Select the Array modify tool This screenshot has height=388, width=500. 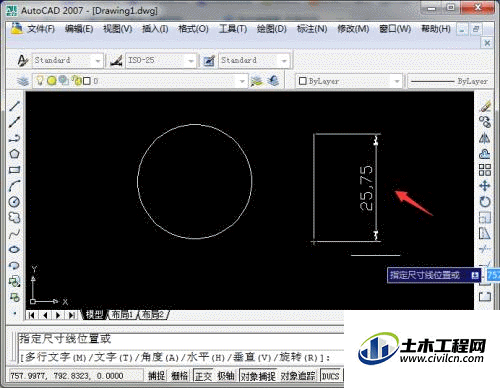[x=485, y=170]
